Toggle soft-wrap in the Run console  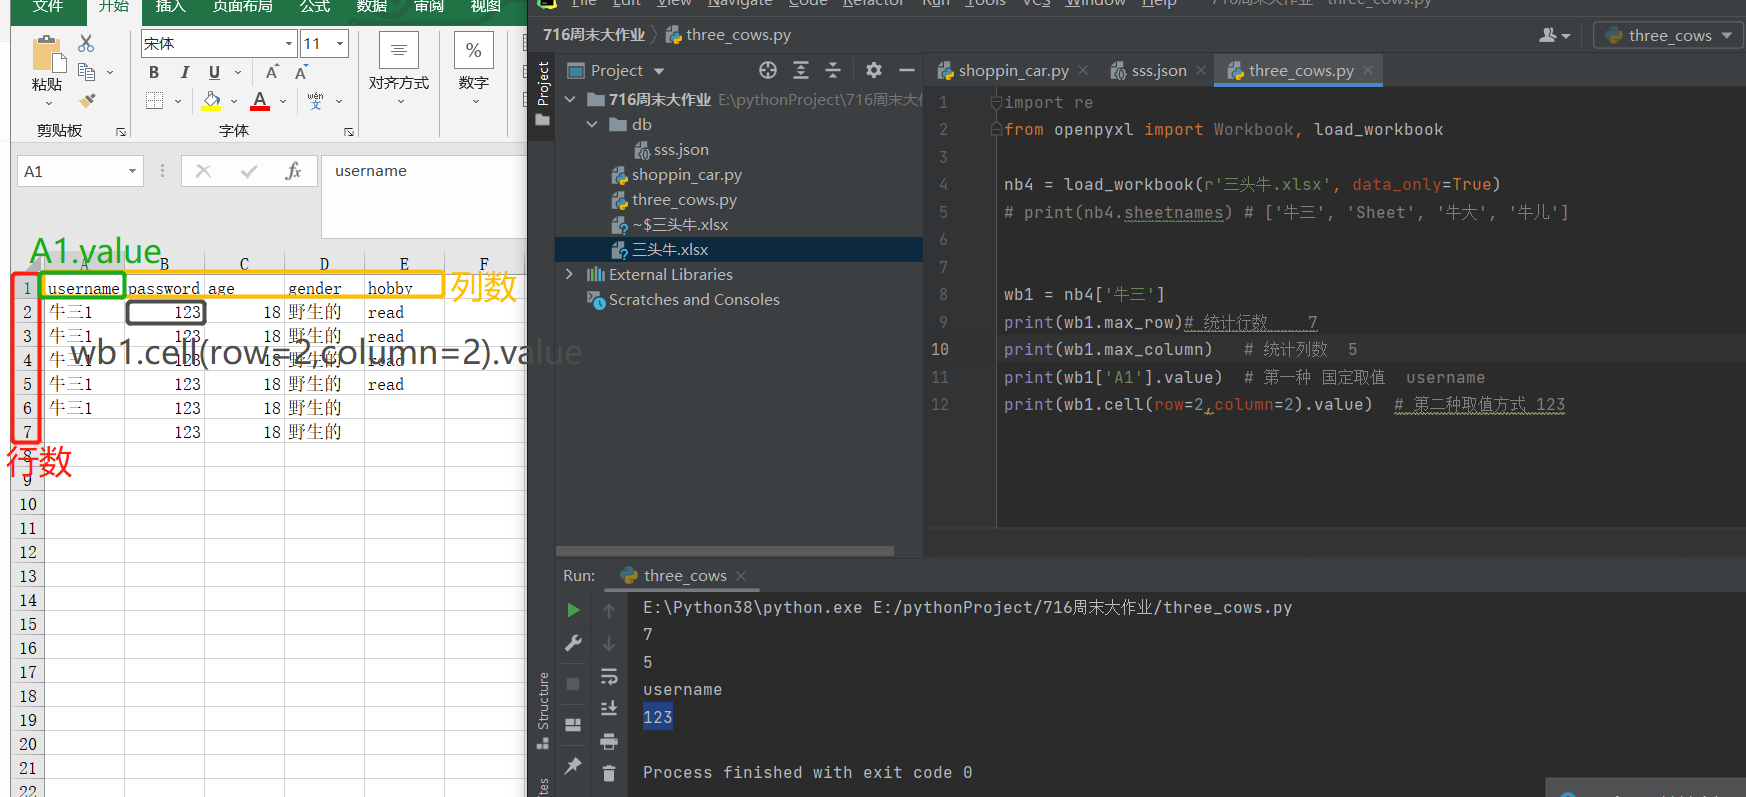(x=609, y=677)
